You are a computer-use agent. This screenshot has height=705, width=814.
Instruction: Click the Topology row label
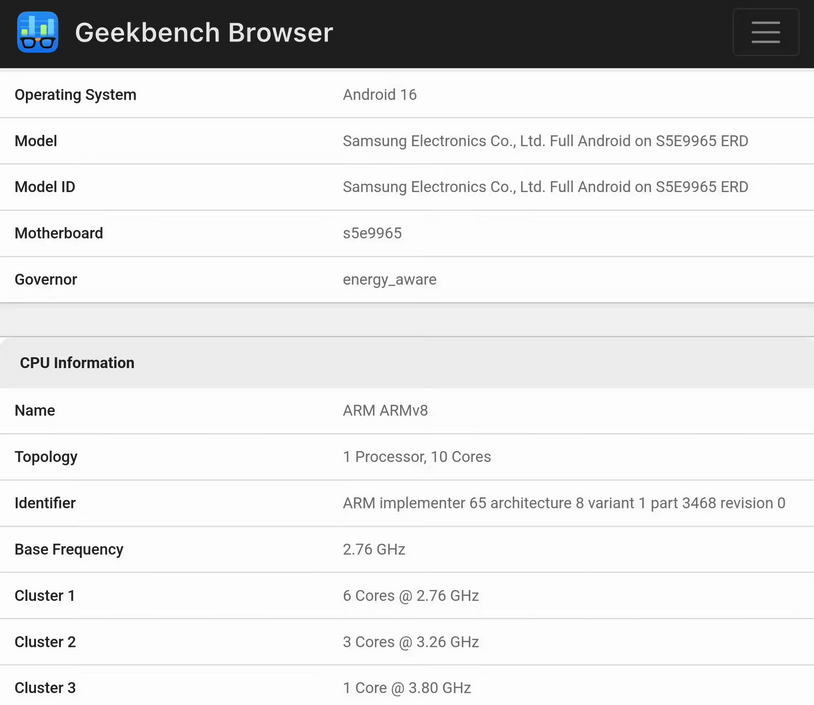tap(46, 457)
